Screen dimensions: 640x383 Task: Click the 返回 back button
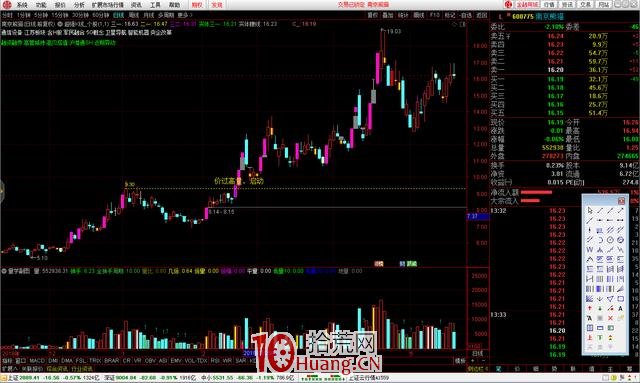[x=482, y=15]
